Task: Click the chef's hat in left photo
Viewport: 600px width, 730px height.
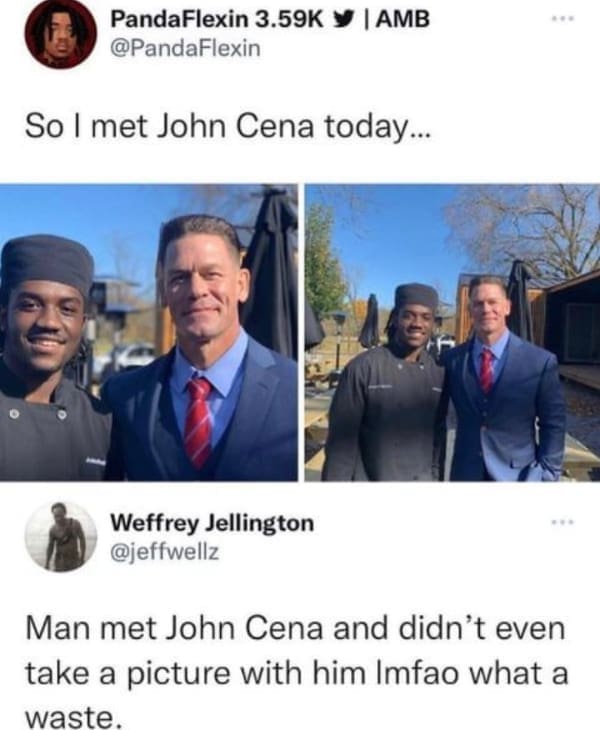Action: point(47,263)
